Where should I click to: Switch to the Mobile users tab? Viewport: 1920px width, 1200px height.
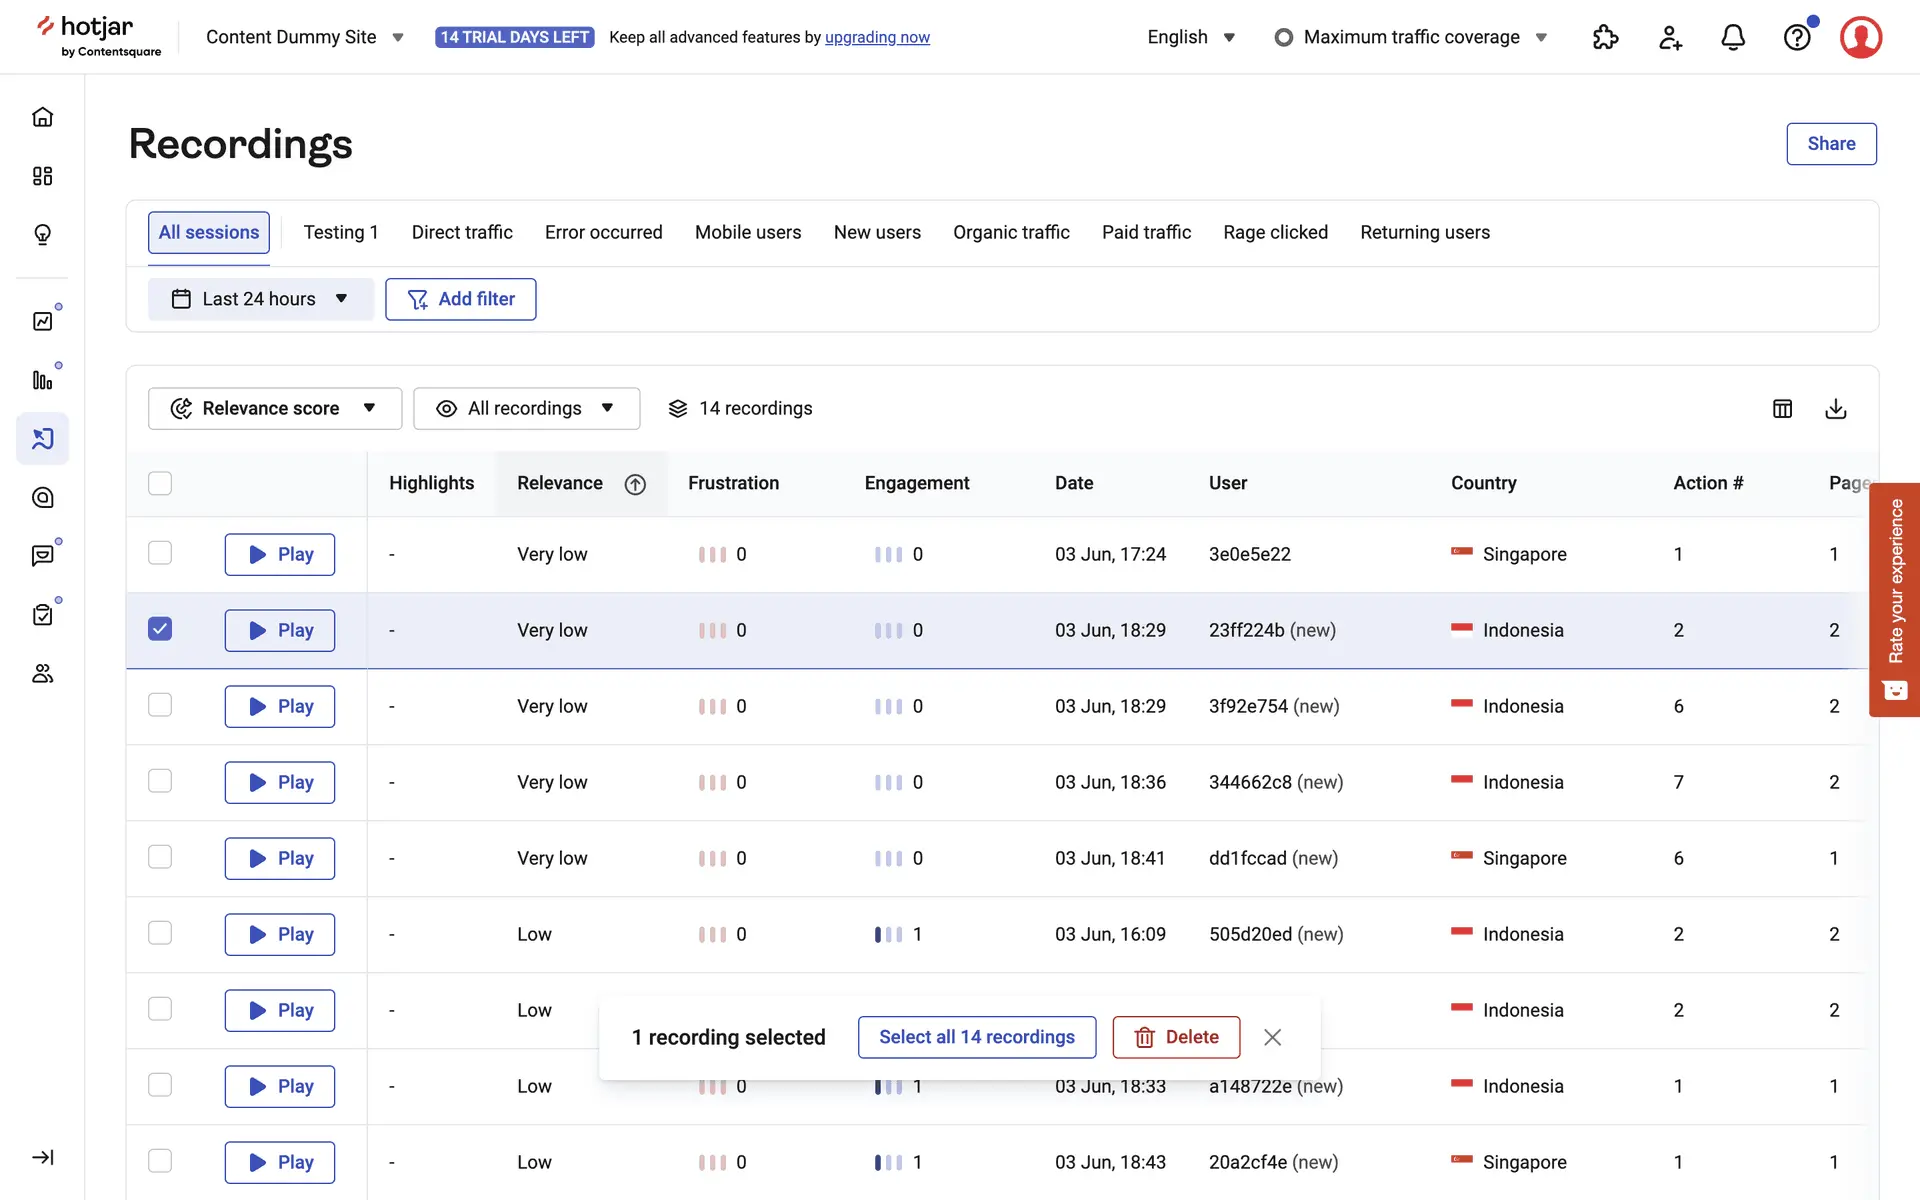pos(747,232)
